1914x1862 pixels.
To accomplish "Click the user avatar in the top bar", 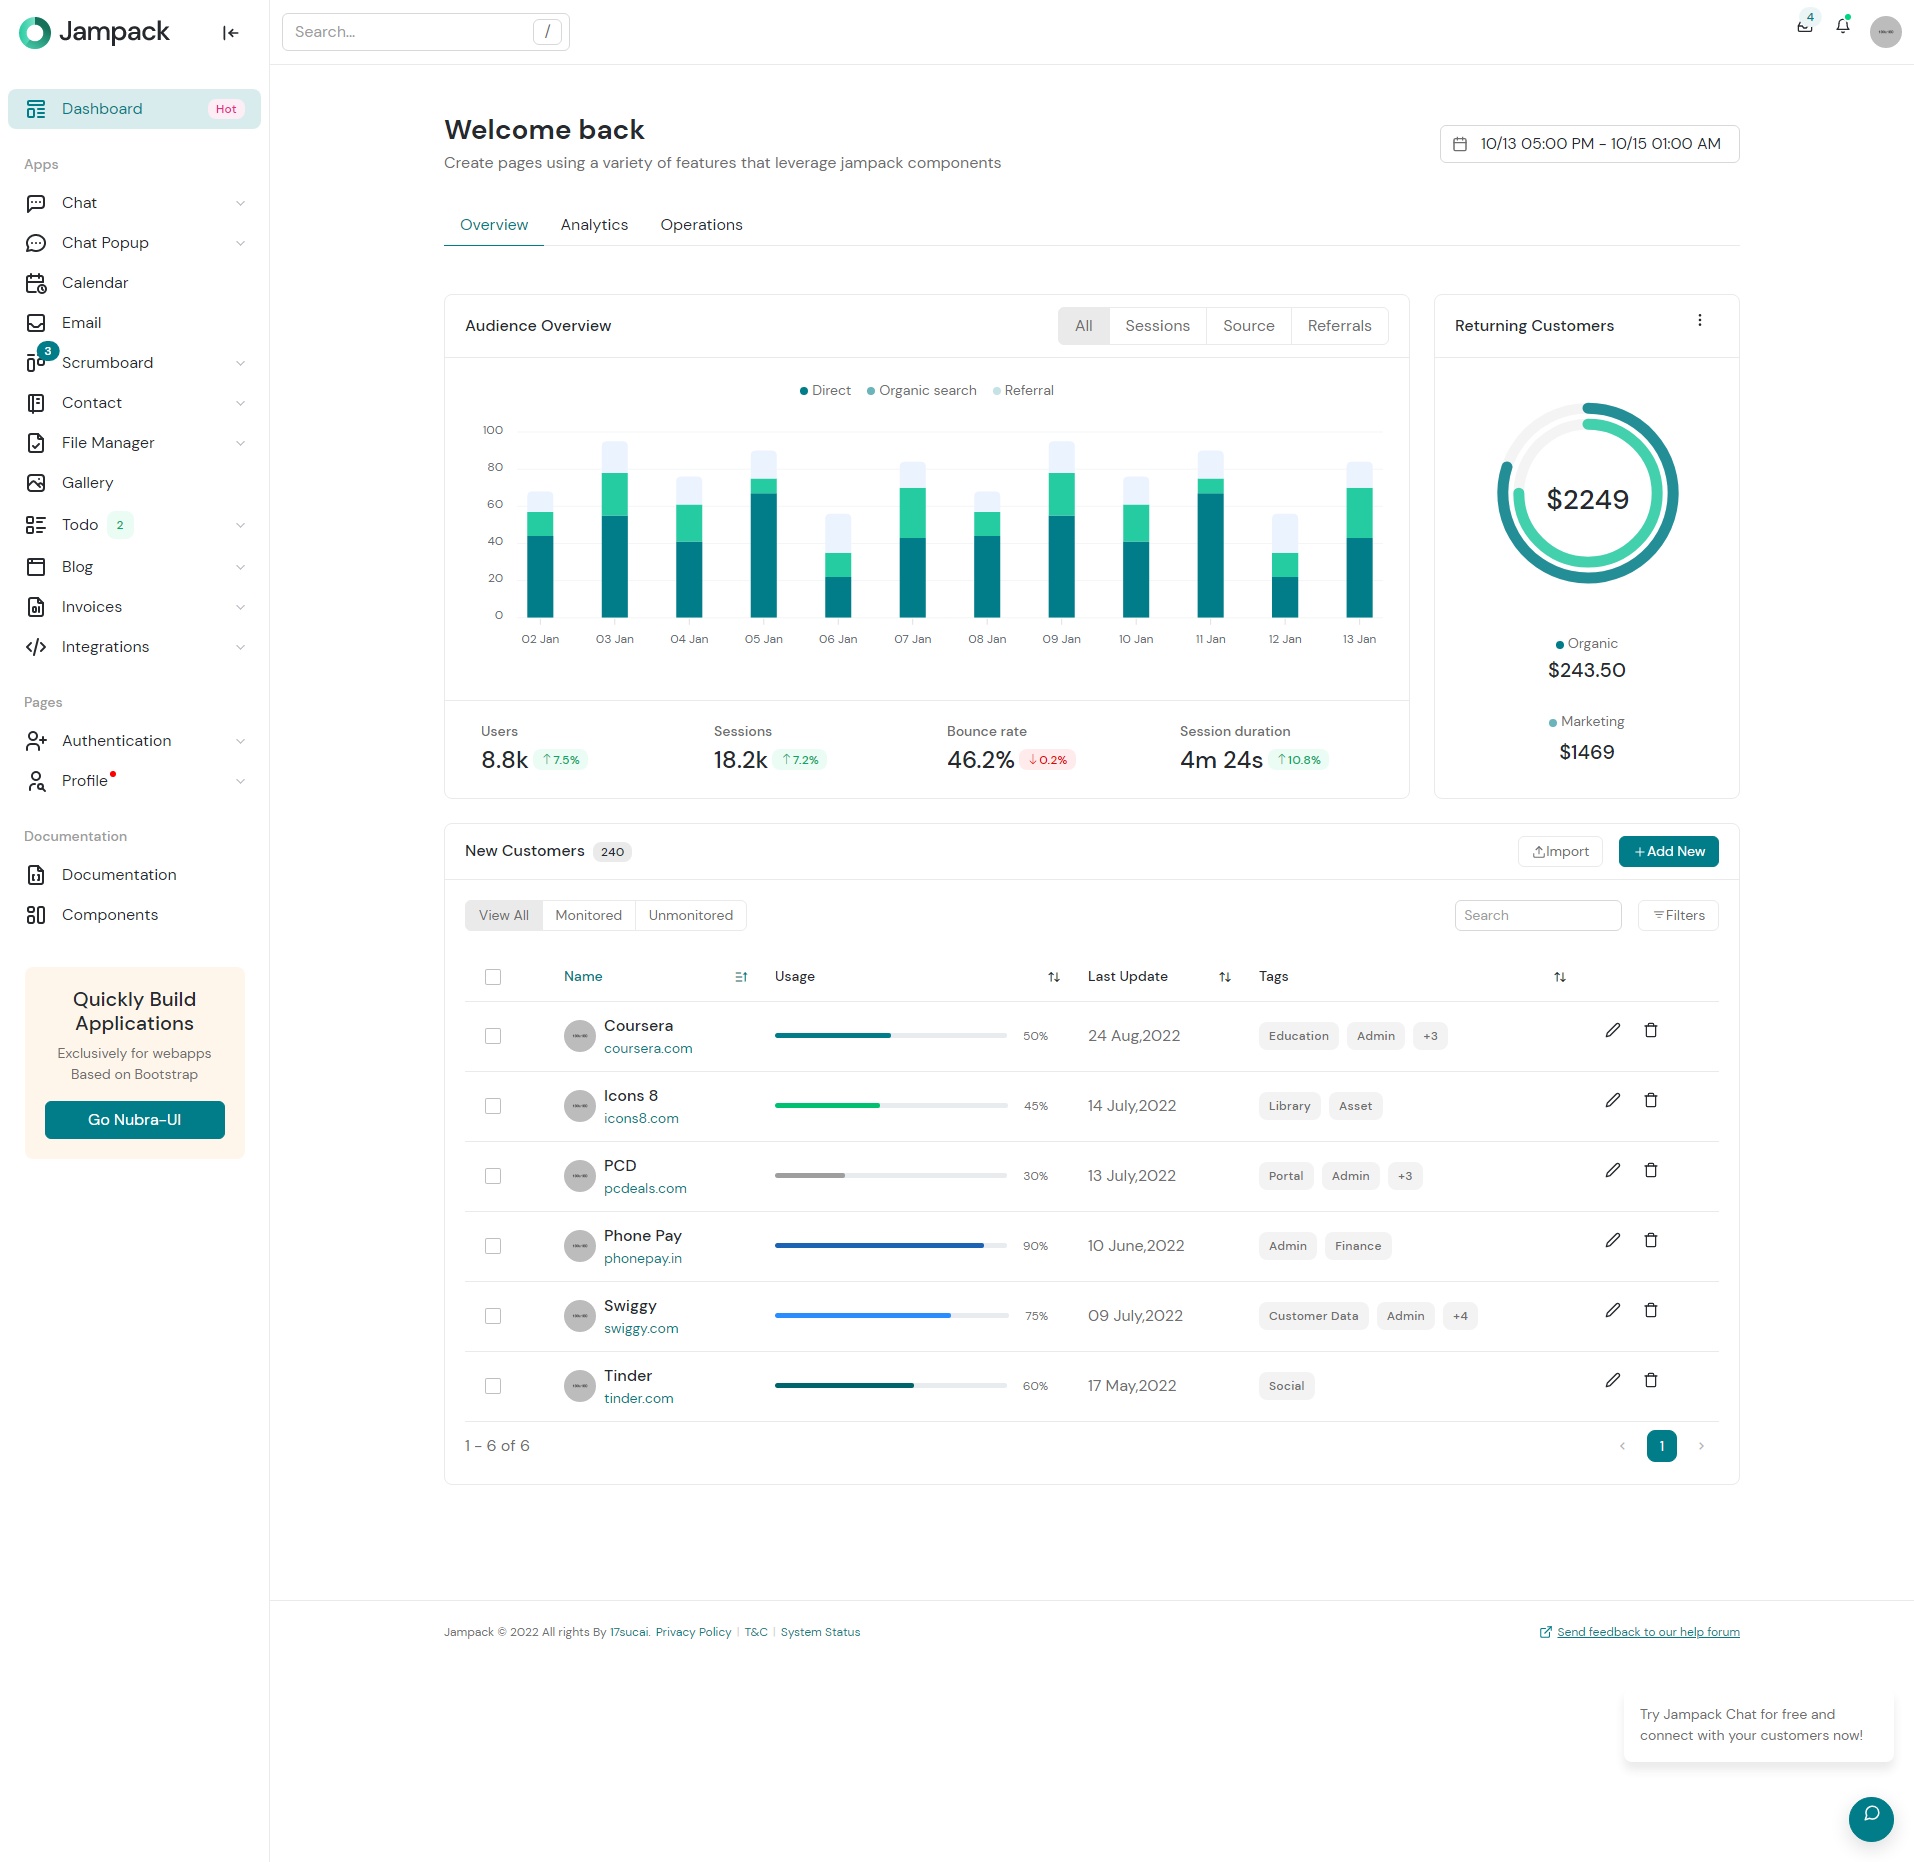I will click(1885, 32).
